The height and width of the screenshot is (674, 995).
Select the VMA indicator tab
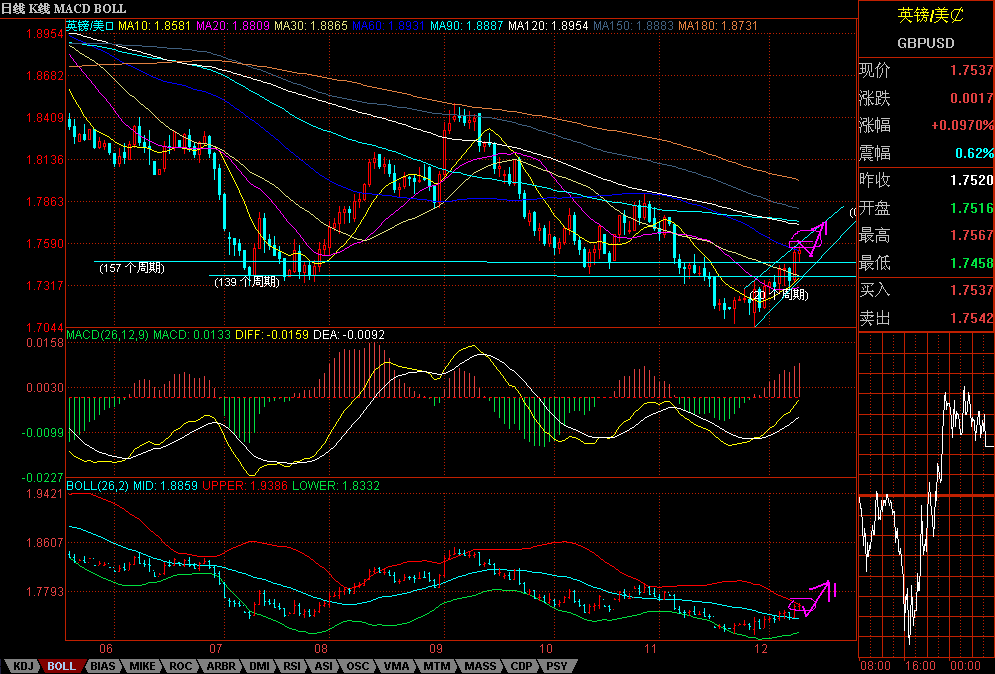click(397, 666)
